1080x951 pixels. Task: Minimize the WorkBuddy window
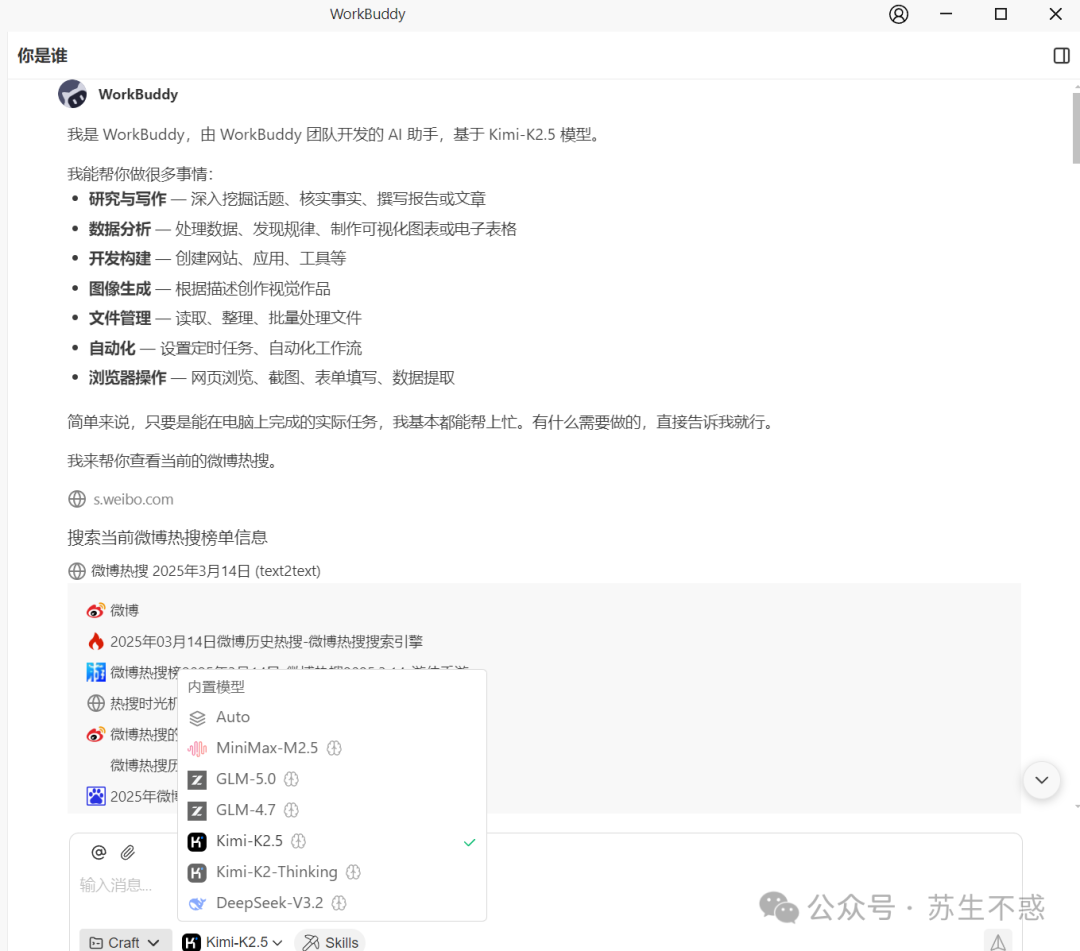point(946,14)
